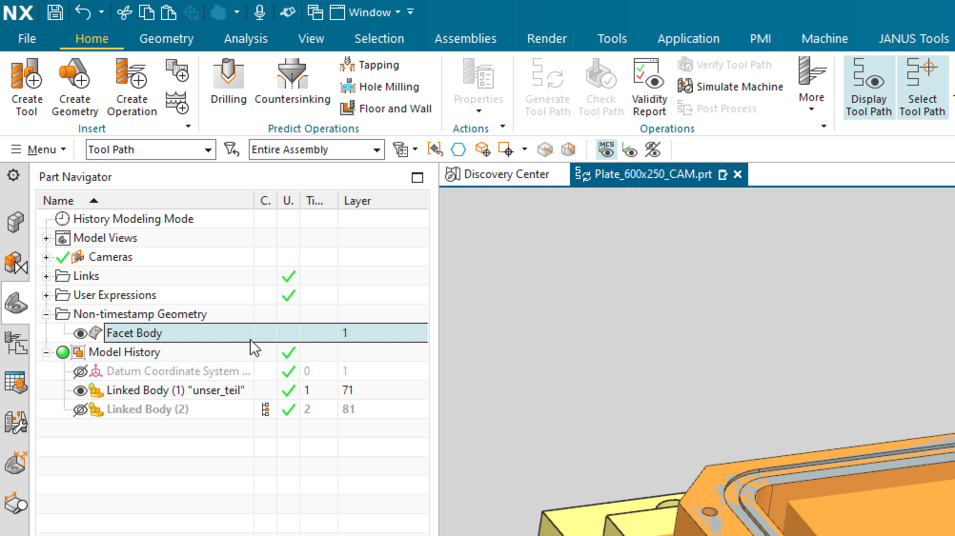Select History Modeling Mode item
Image resolution: width=955 pixels, height=536 pixels.
pos(133,219)
